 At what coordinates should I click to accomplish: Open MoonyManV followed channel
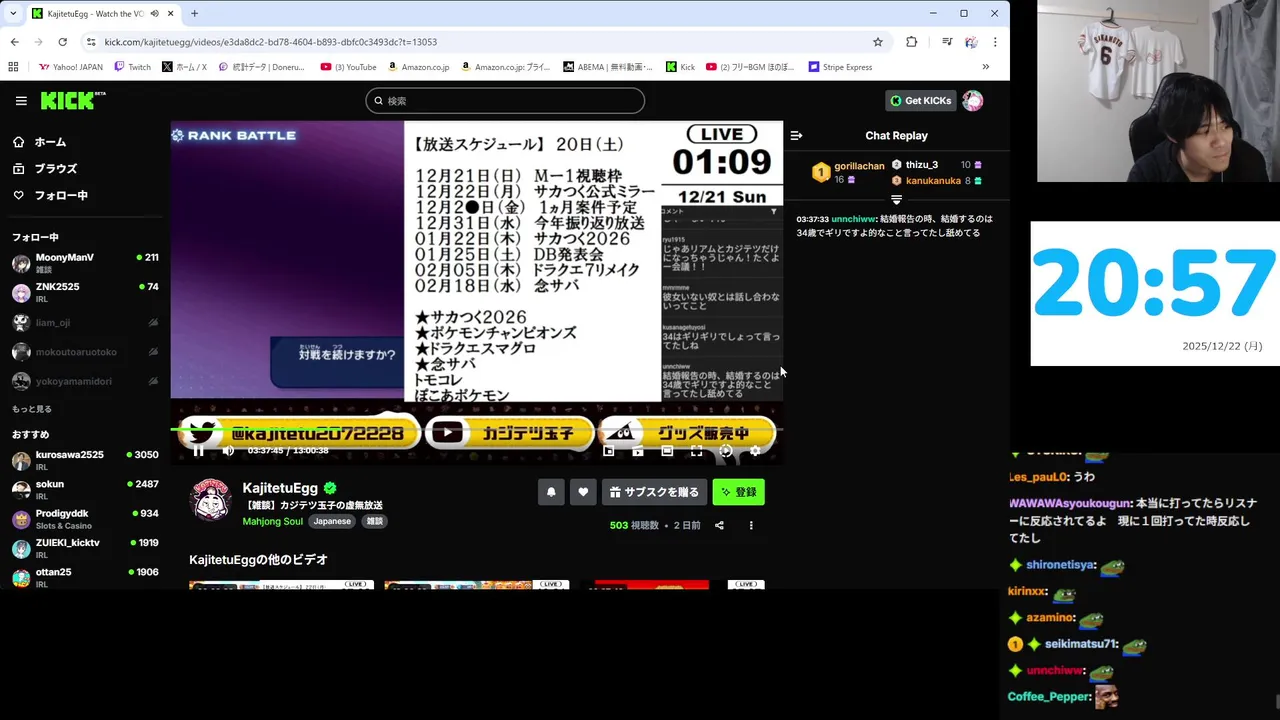tap(85, 263)
